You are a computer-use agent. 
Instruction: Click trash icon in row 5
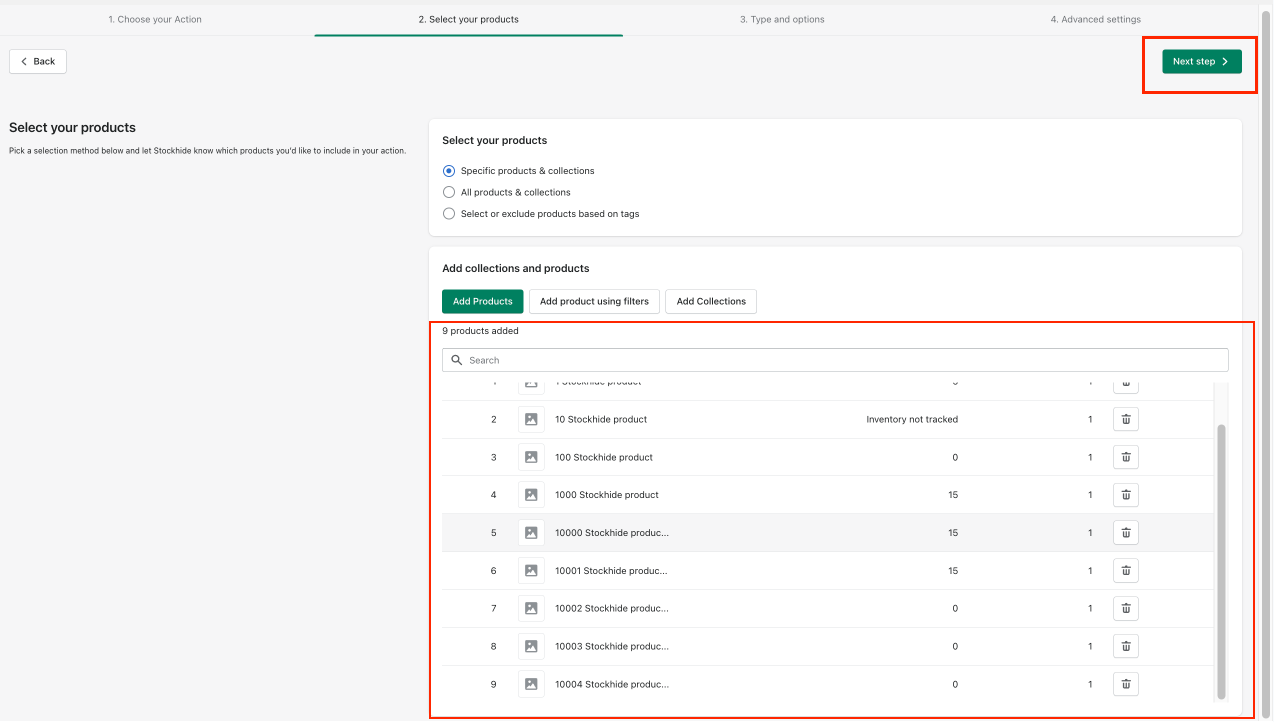[x=1125, y=533]
